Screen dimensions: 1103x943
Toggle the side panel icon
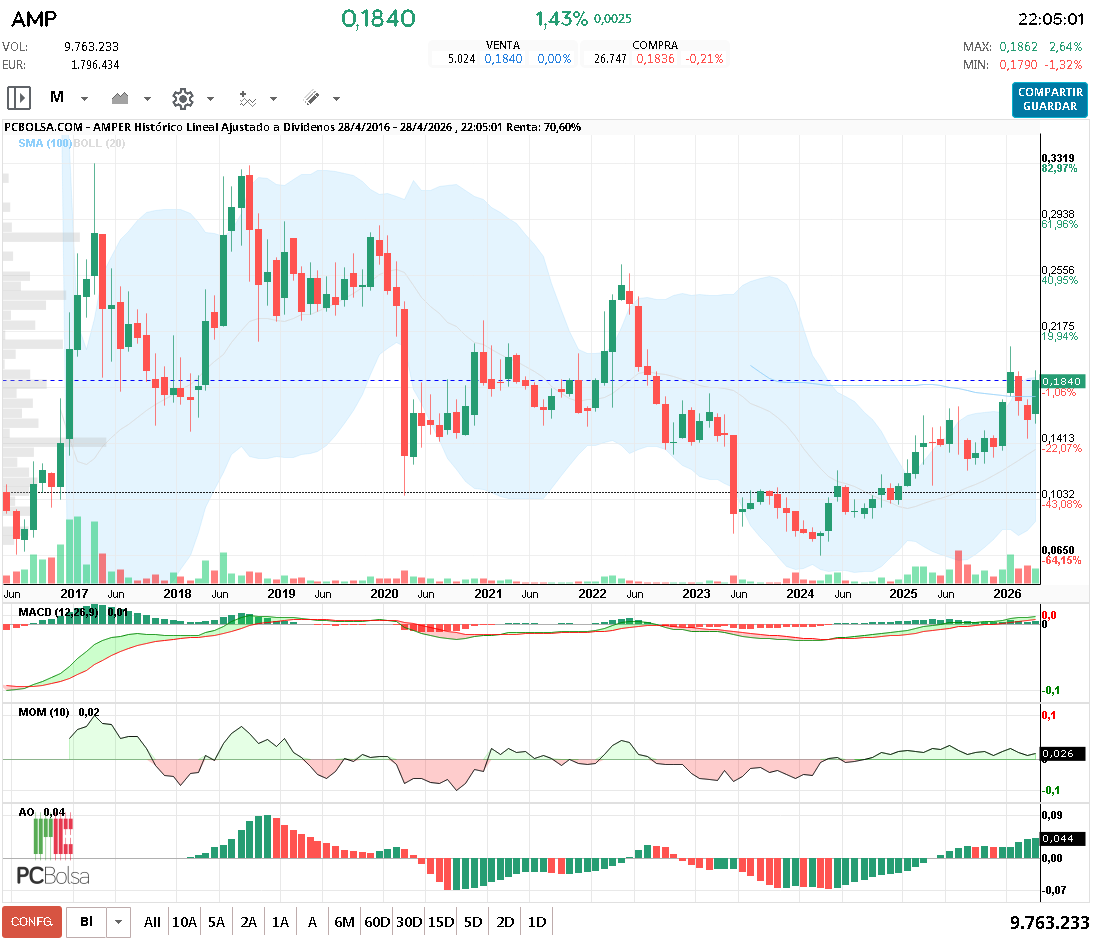click(19, 98)
